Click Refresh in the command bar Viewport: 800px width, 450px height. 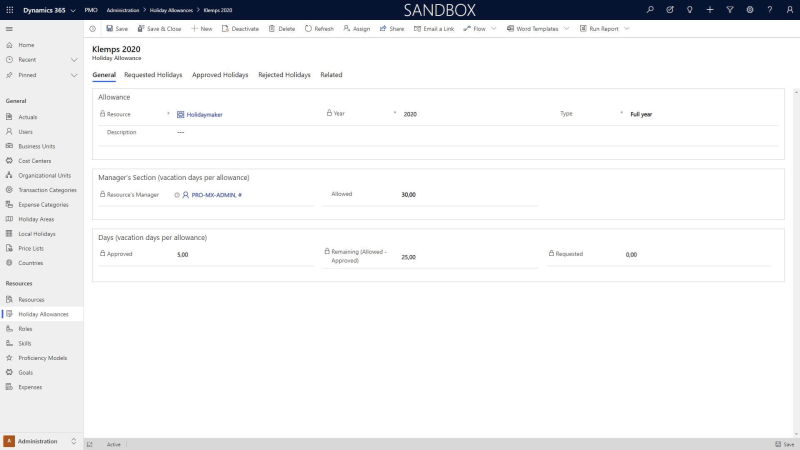point(319,29)
